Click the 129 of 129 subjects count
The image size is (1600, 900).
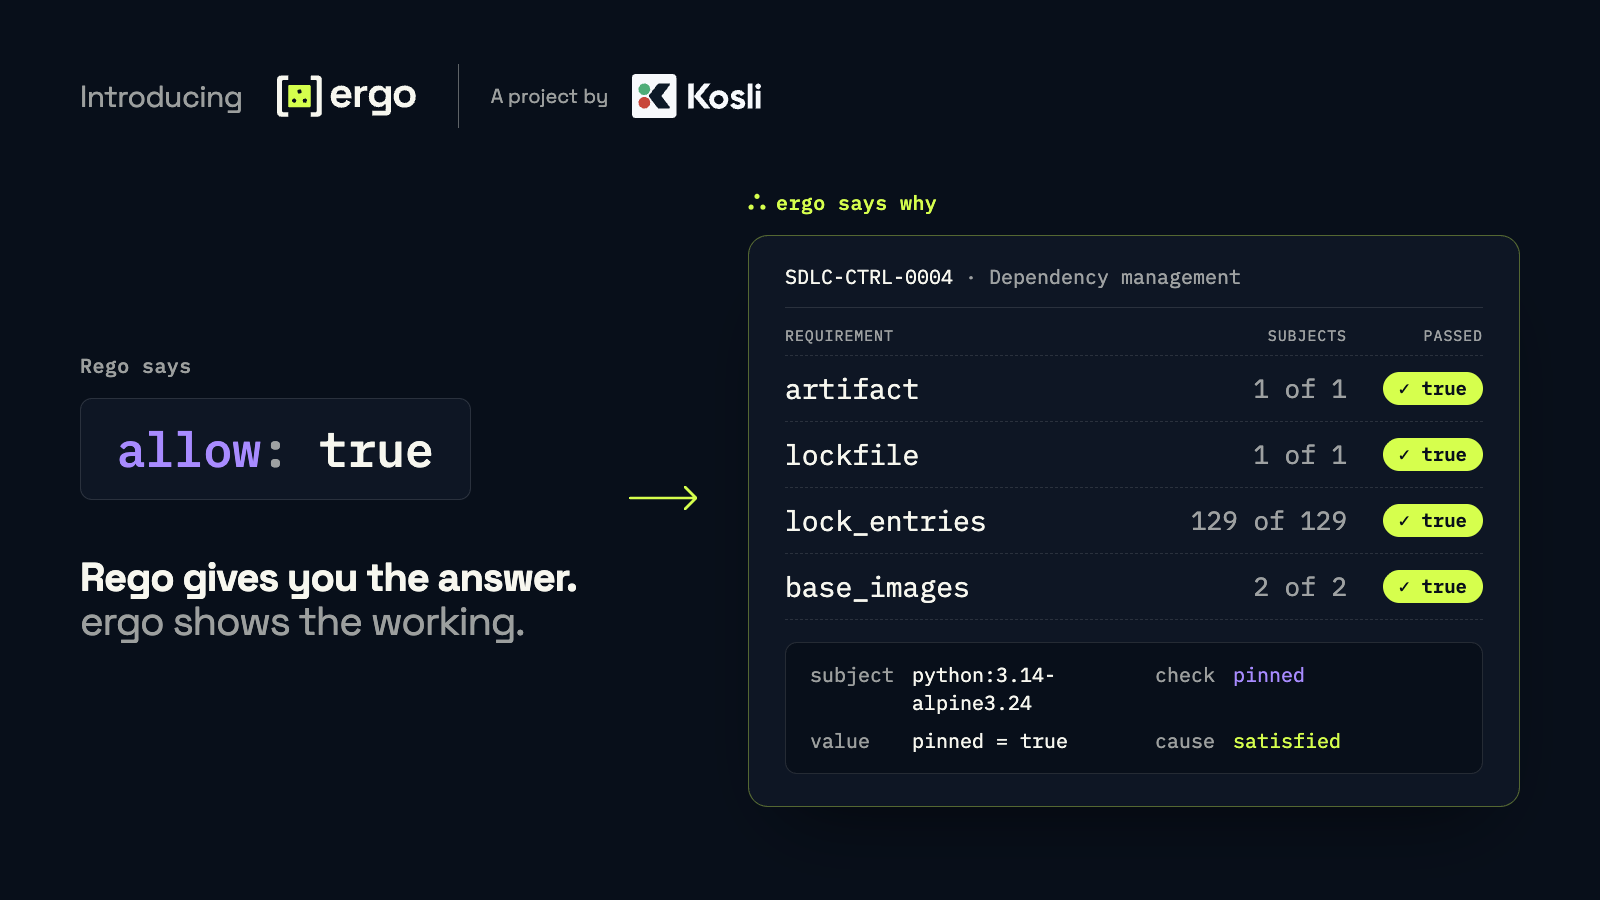(1268, 521)
